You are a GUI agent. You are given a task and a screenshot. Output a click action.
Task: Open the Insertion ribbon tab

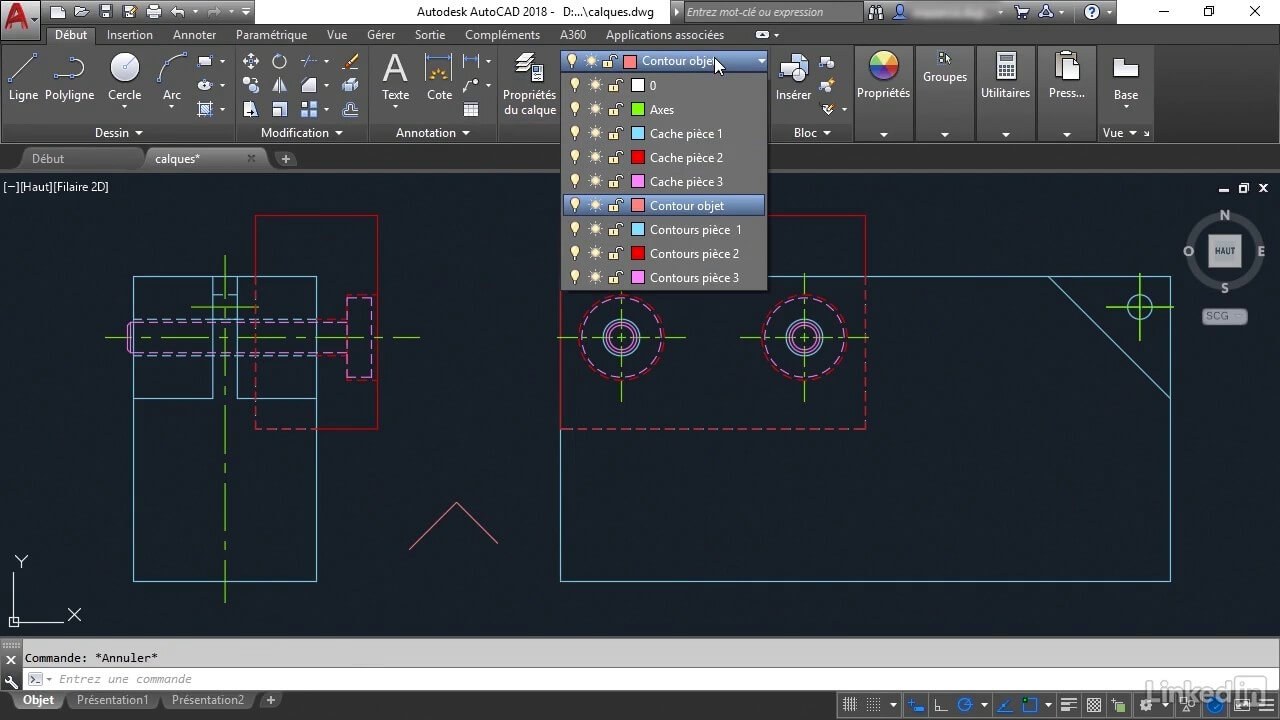point(130,35)
